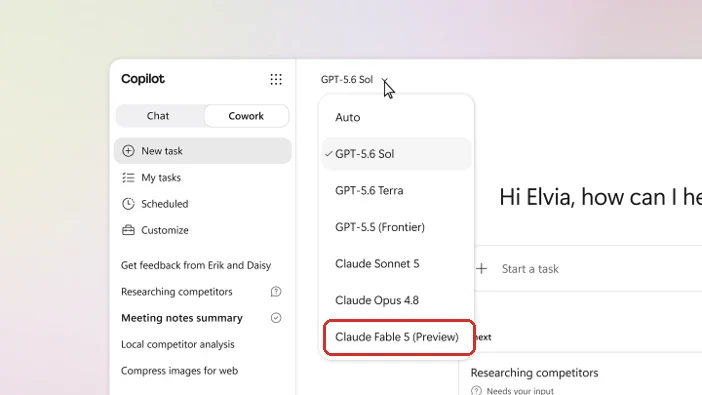This screenshot has width=702, height=395.
Task: Open the app launcher grid icon
Action: (276, 79)
